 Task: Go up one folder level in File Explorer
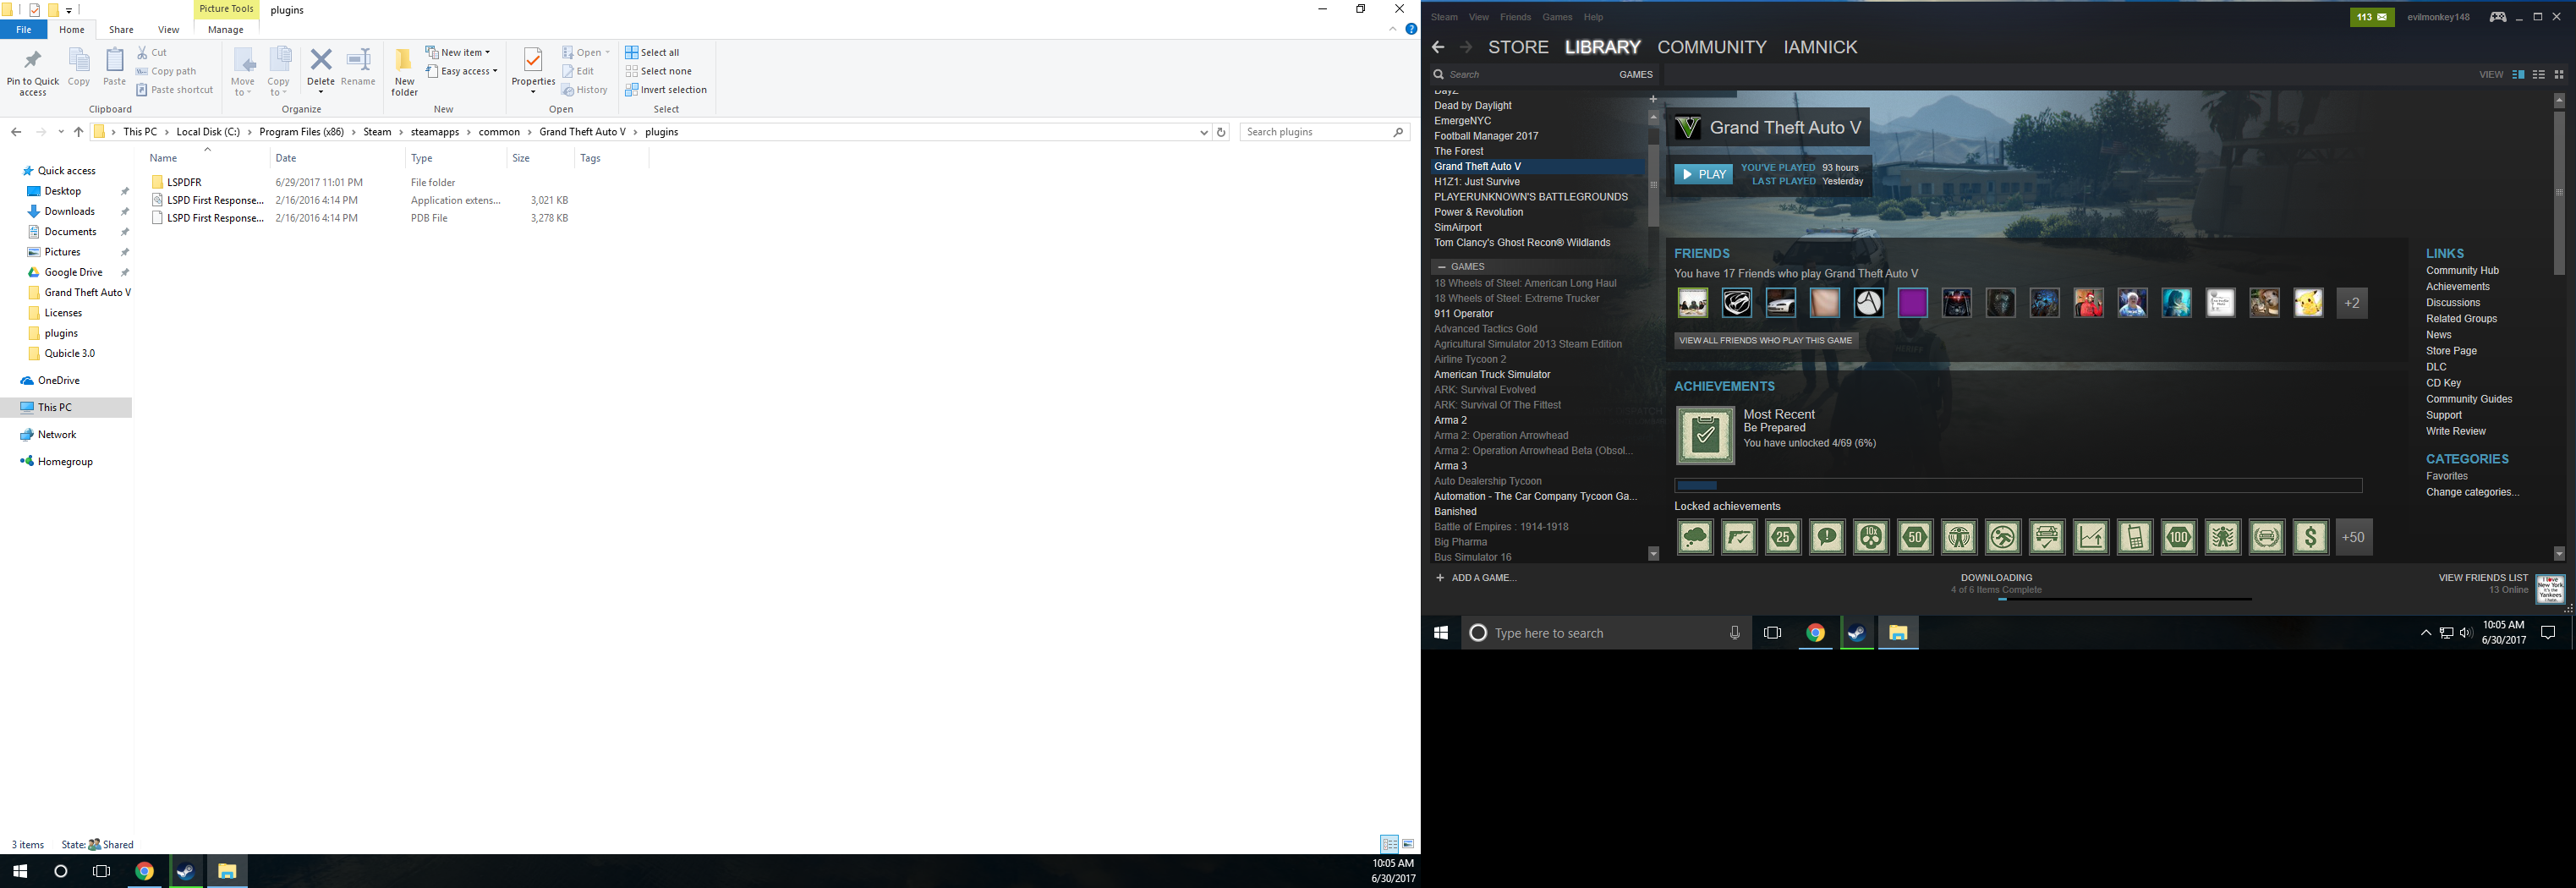[78, 132]
